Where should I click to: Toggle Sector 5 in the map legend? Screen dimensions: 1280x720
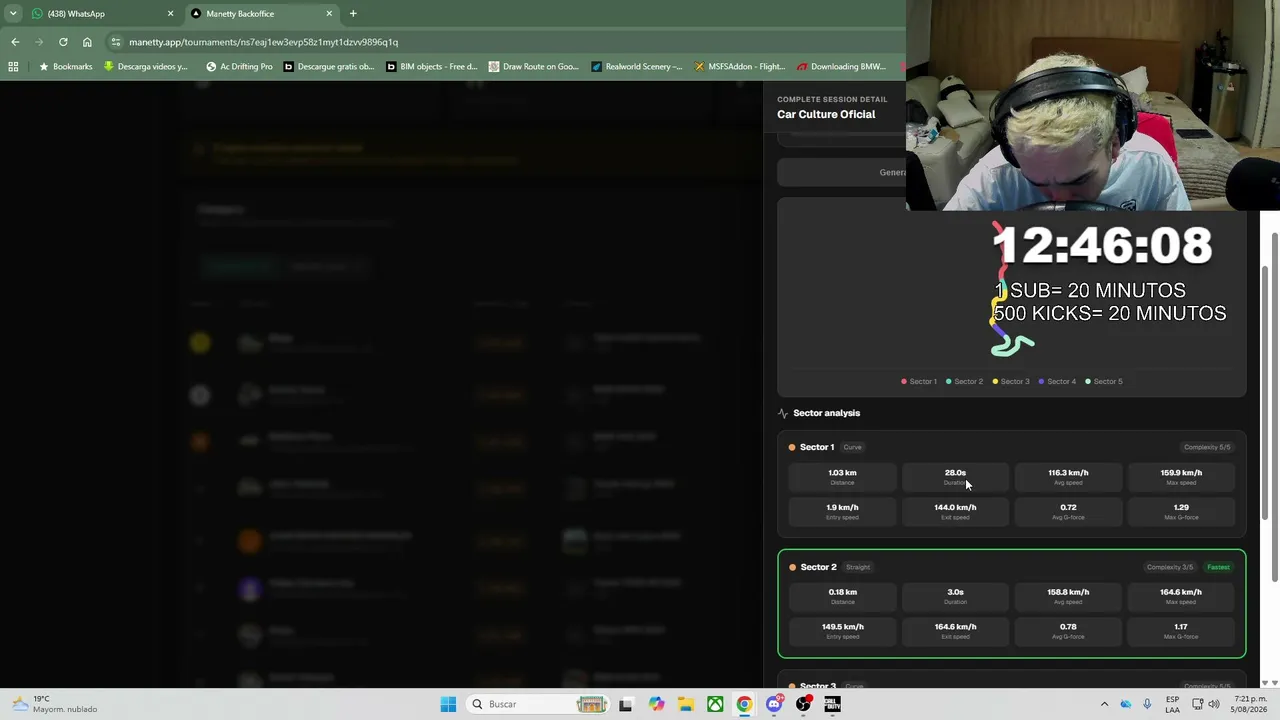coord(1104,381)
